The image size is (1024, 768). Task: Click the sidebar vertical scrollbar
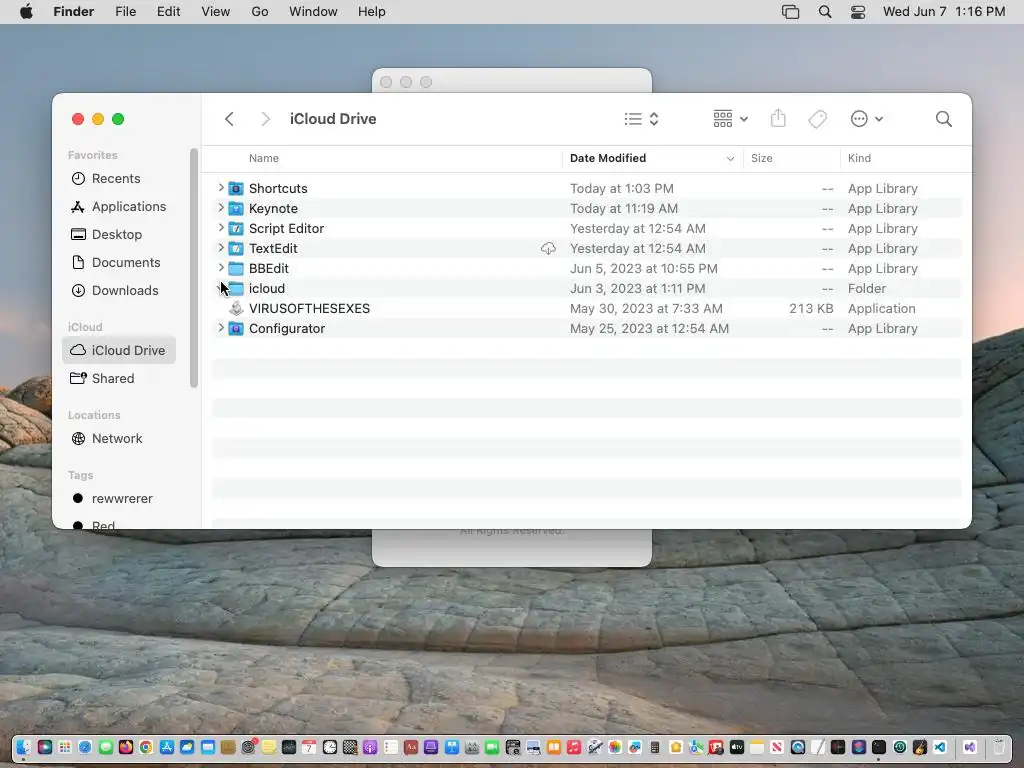coord(193,268)
